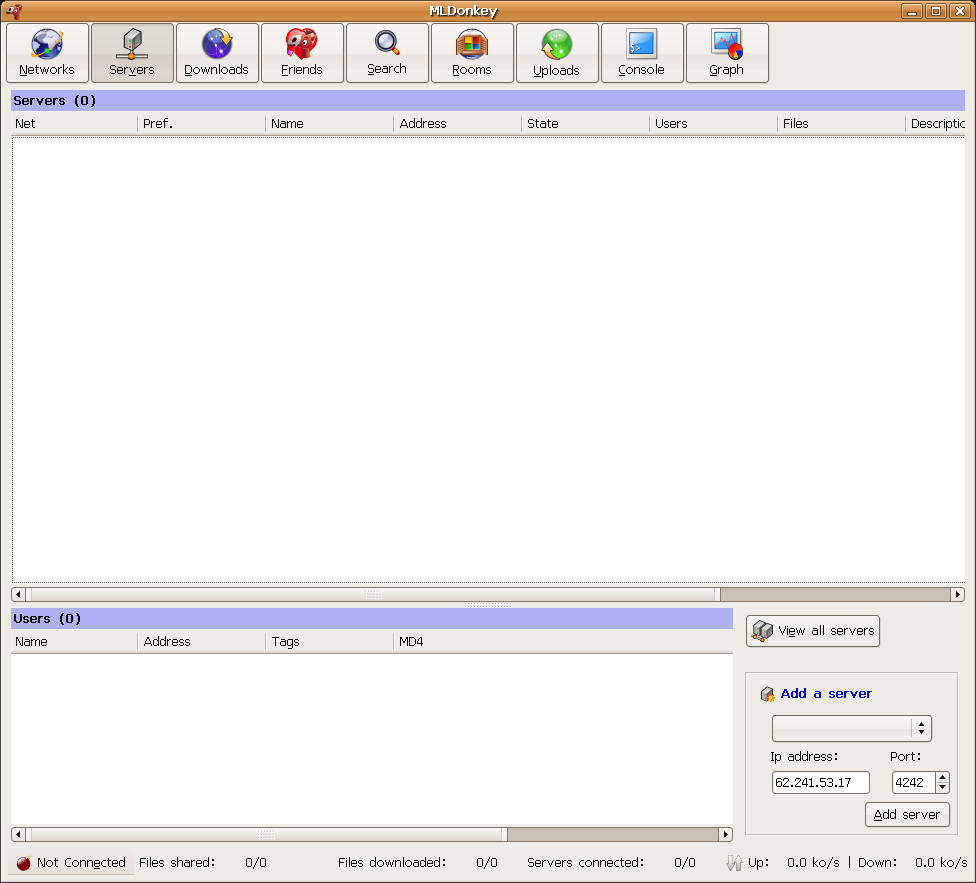
Task: Click the Add a server heading text
Action: click(826, 694)
